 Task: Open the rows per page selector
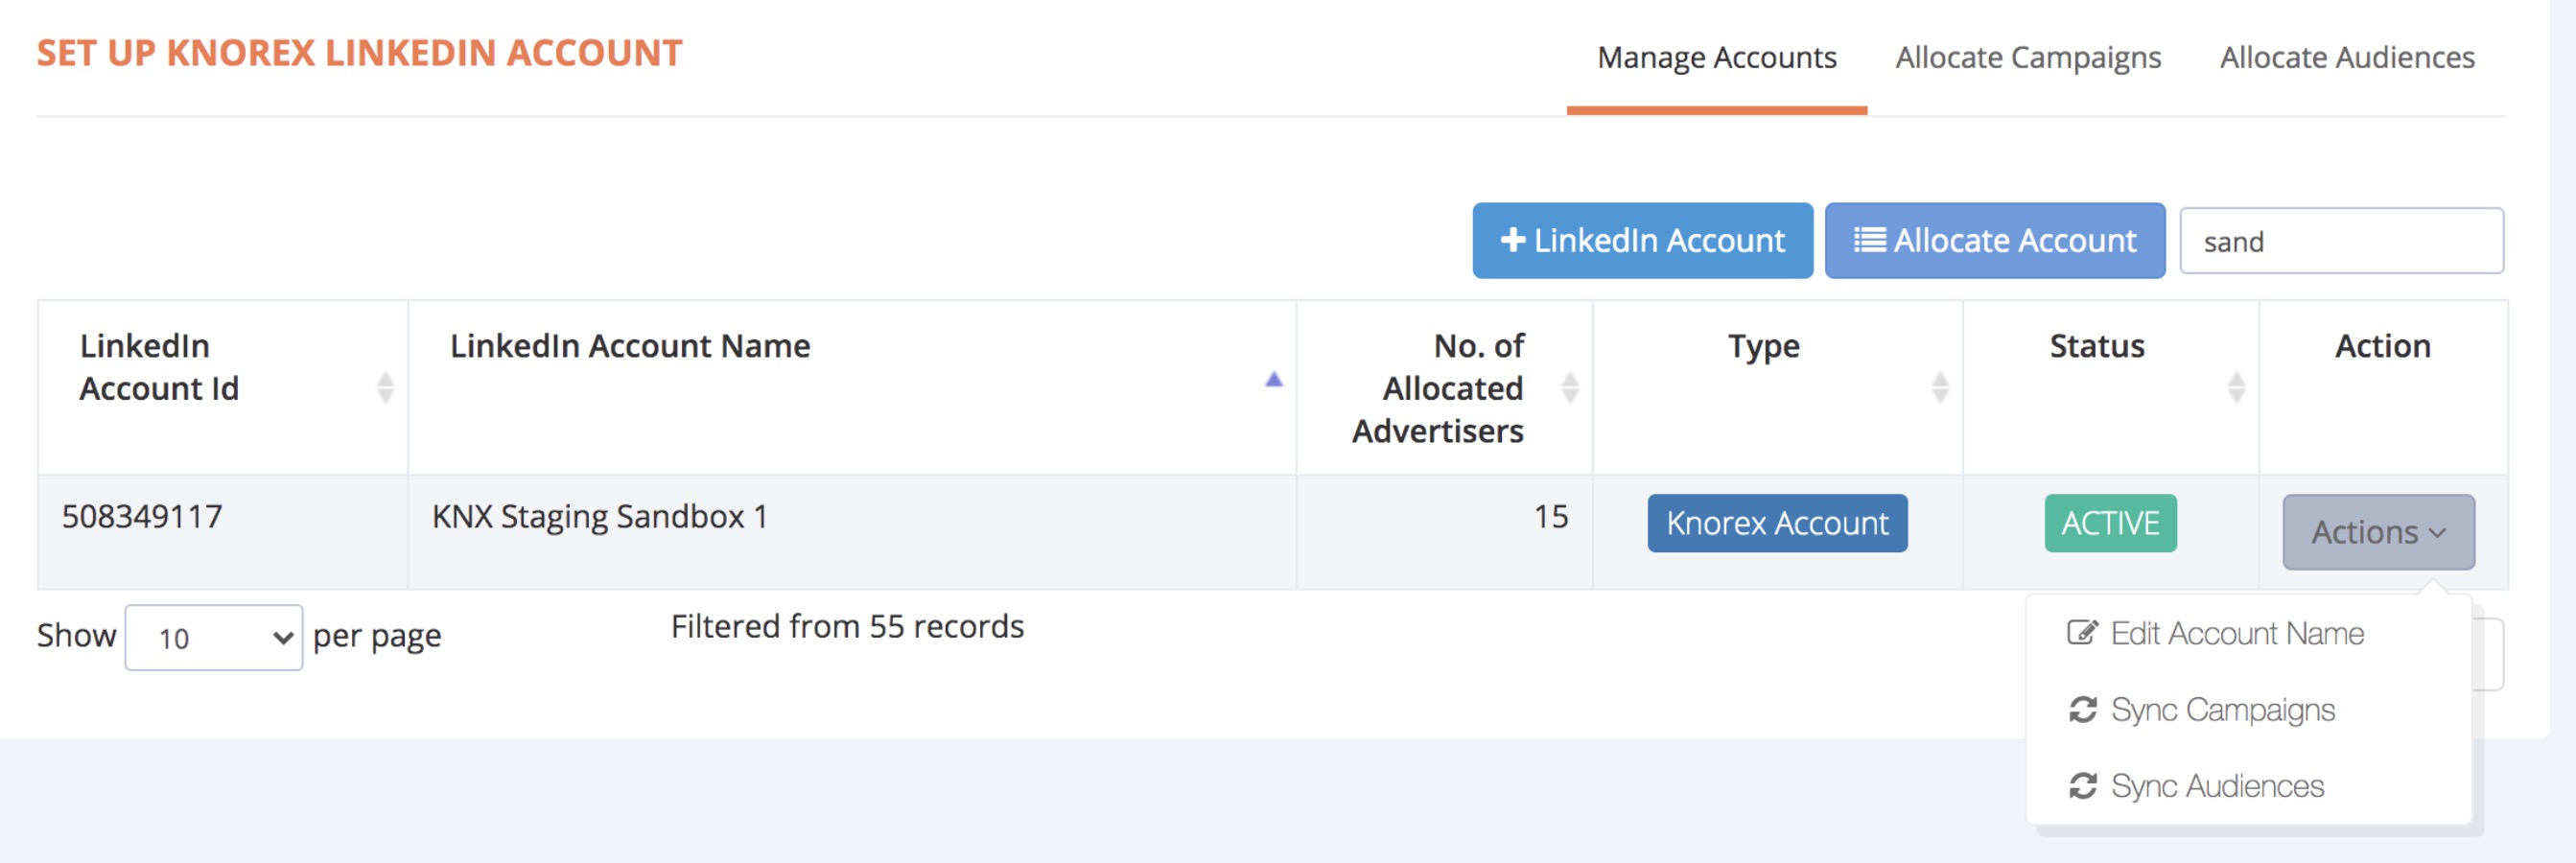tap(213, 637)
